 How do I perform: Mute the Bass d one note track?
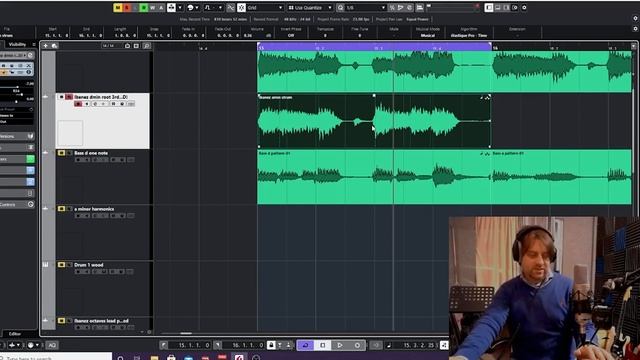(61, 153)
